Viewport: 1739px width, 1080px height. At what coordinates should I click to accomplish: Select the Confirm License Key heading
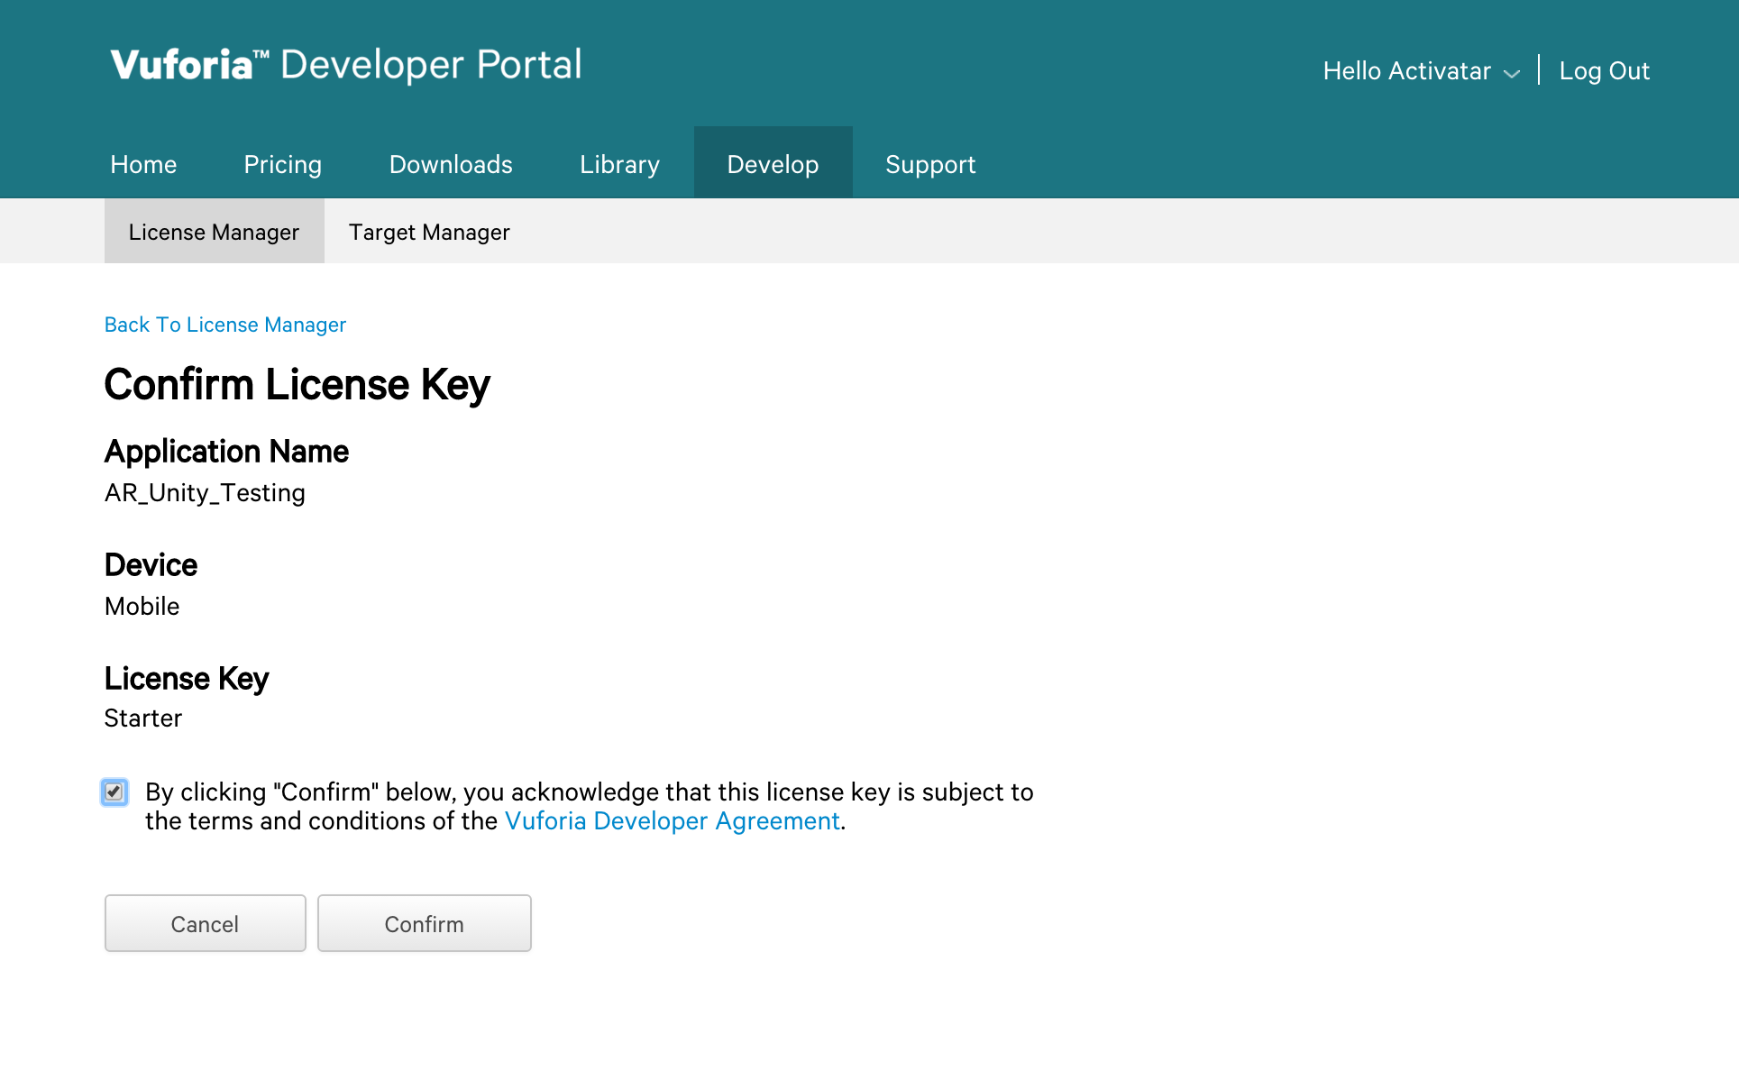coord(297,385)
